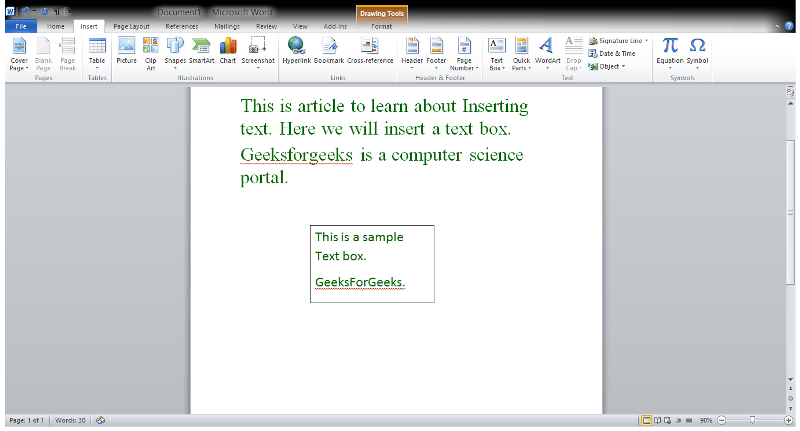Insert a Blank Page

tap(43, 54)
